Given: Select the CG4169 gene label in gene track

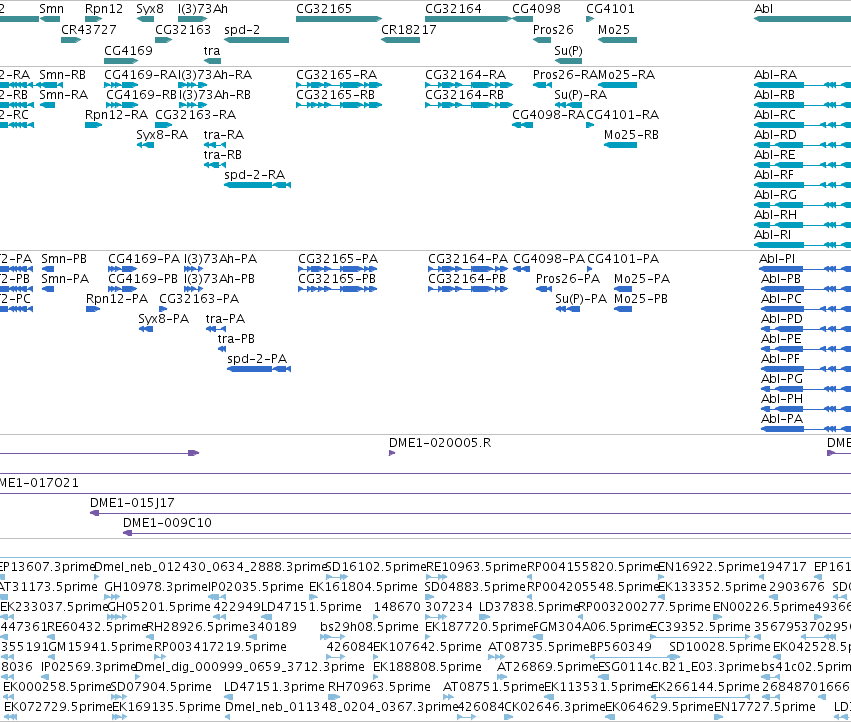Looking at the screenshot, I should [129, 50].
